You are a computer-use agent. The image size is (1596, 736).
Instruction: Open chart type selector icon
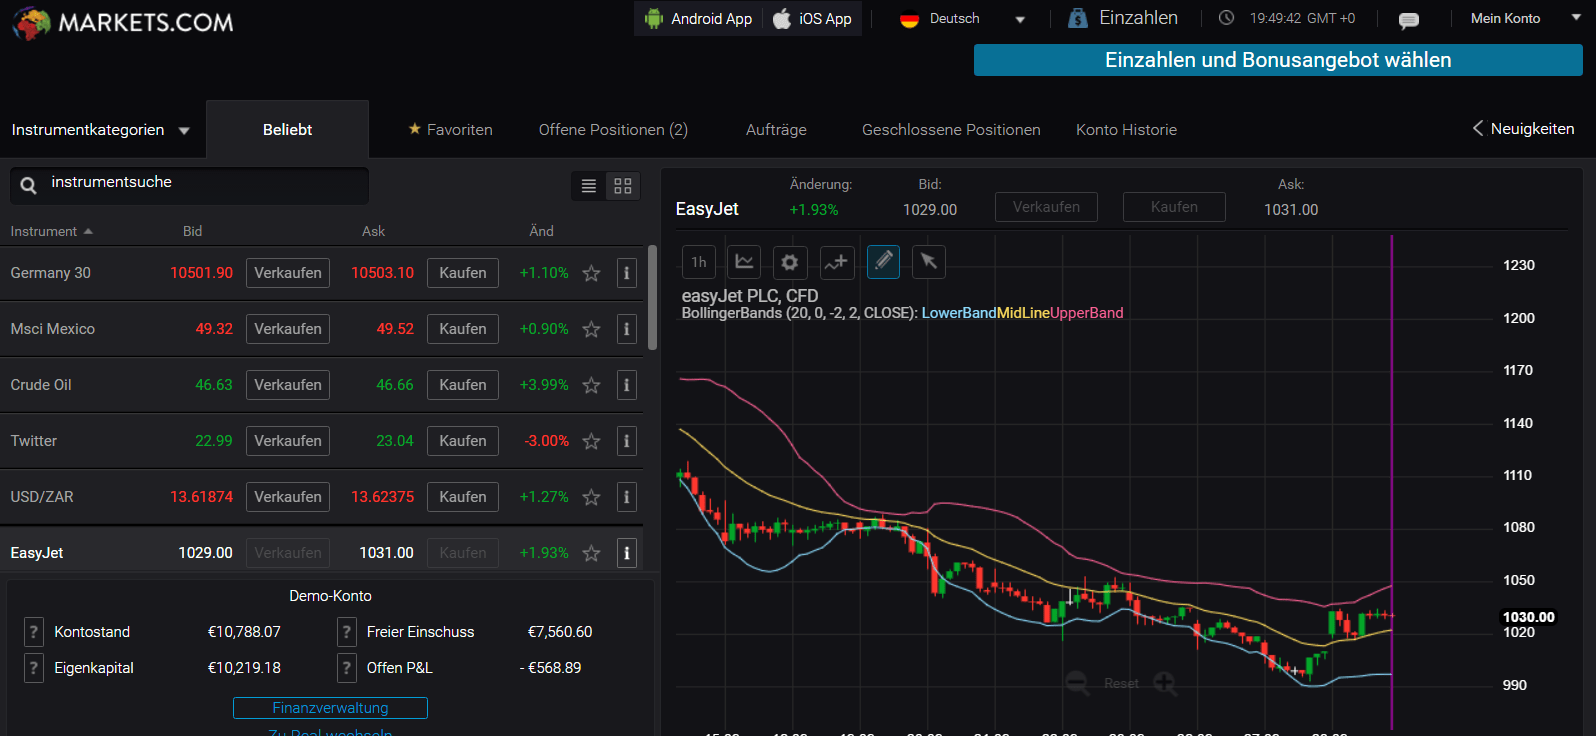(x=744, y=262)
